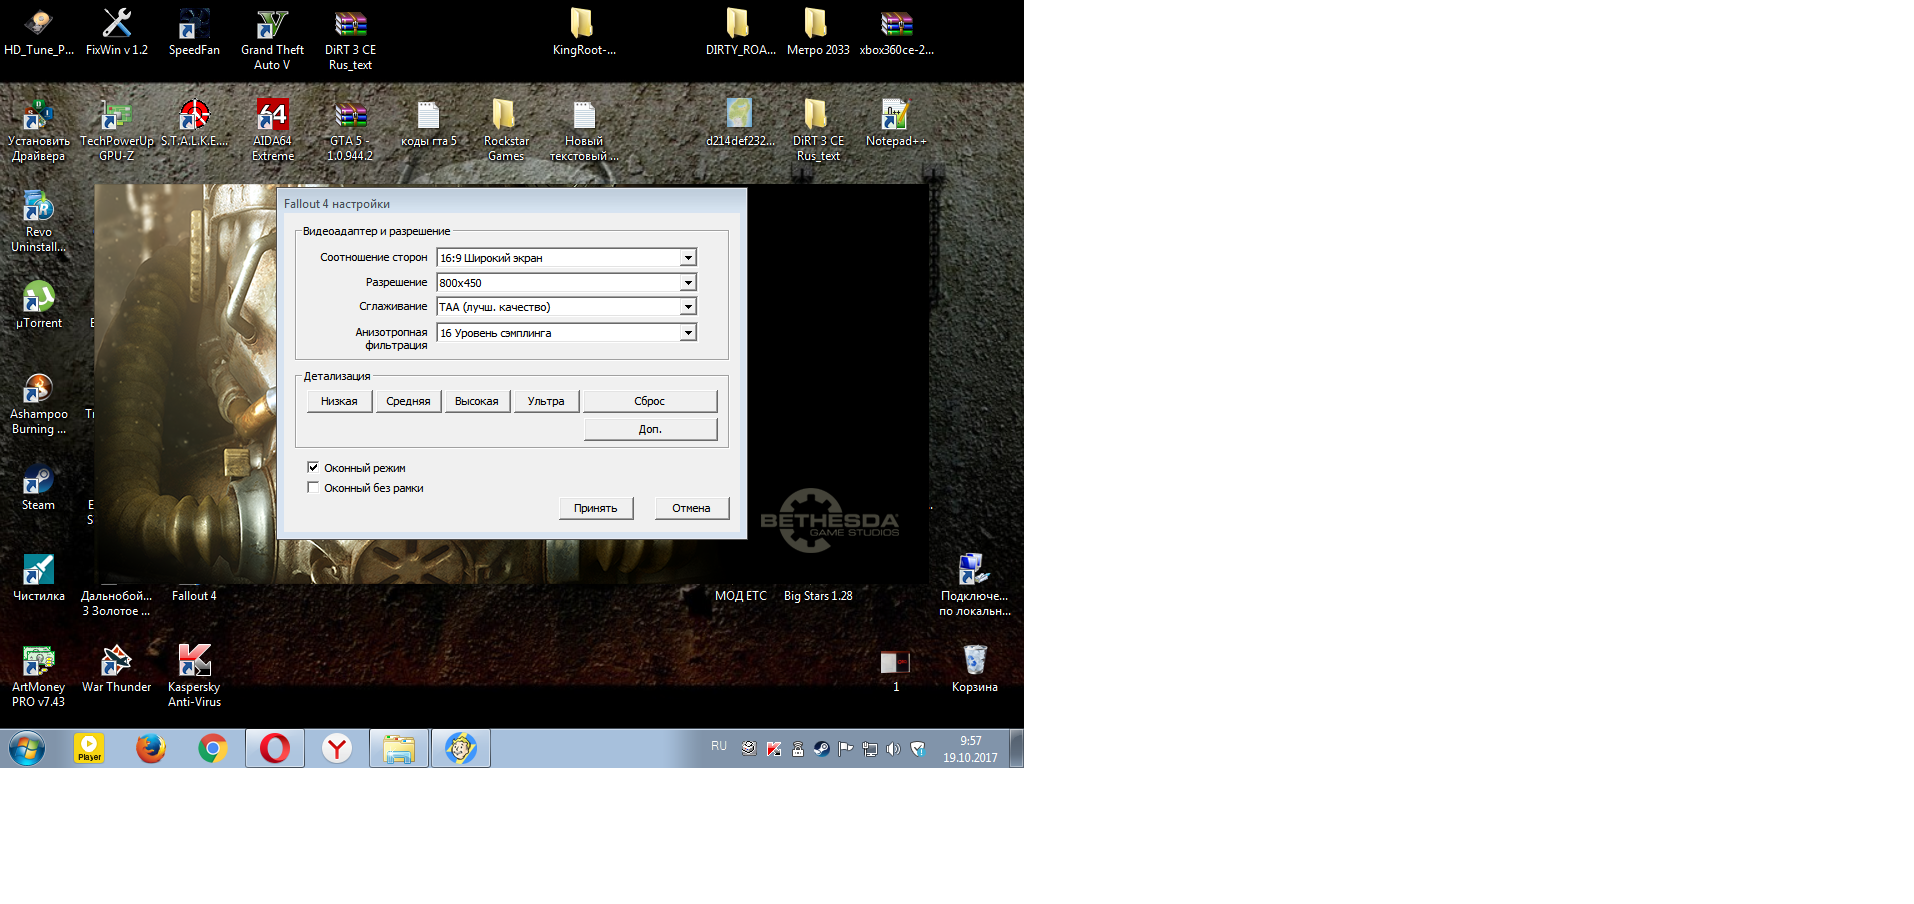The height and width of the screenshot is (904, 1914).
Task: Open Firefox from the taskbar
Action: tap(151, 748)
